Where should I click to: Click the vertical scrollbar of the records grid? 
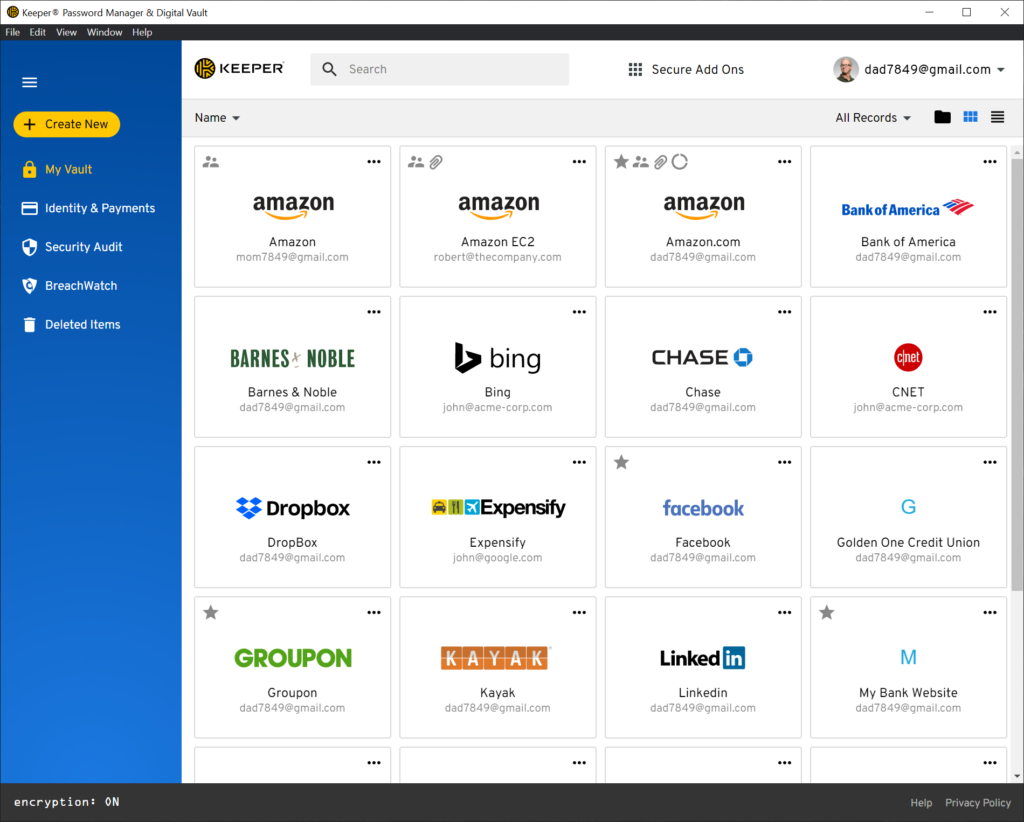click(x=1017, y=375)
